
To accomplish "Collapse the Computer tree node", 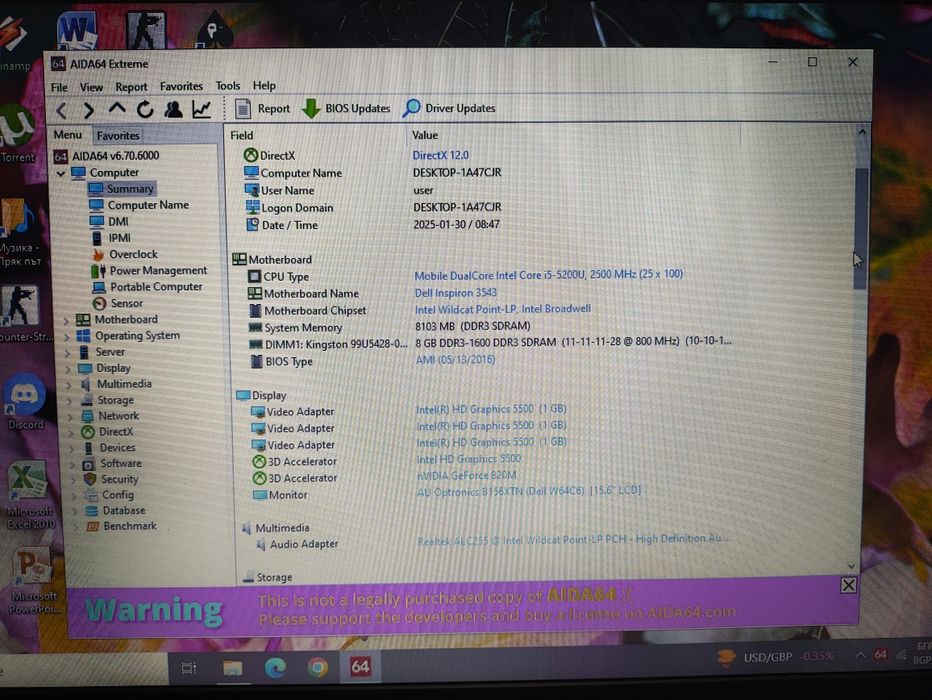I will (x=61, y=174).
